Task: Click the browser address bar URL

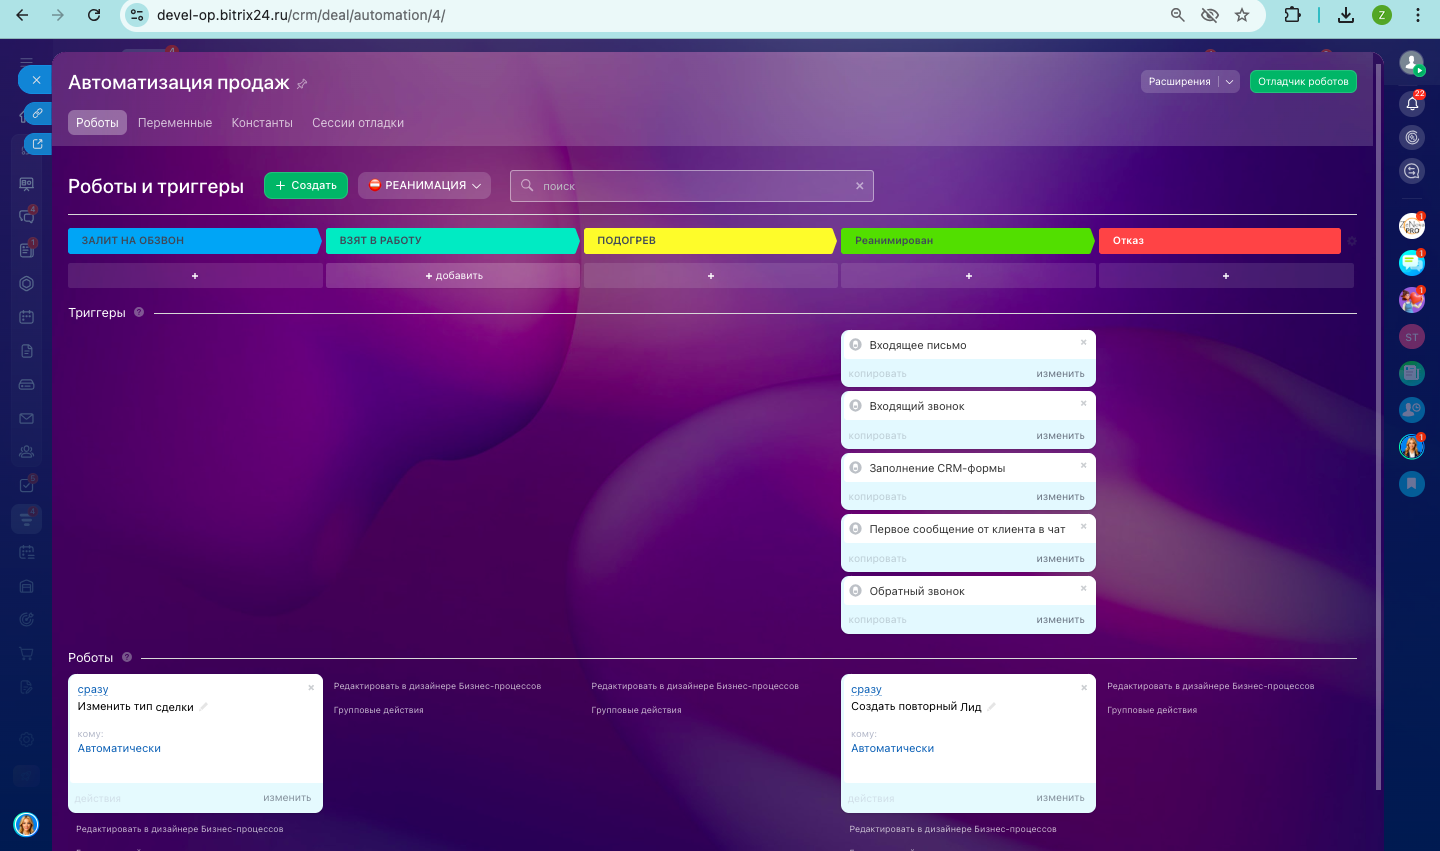Action: pos(301,15)
